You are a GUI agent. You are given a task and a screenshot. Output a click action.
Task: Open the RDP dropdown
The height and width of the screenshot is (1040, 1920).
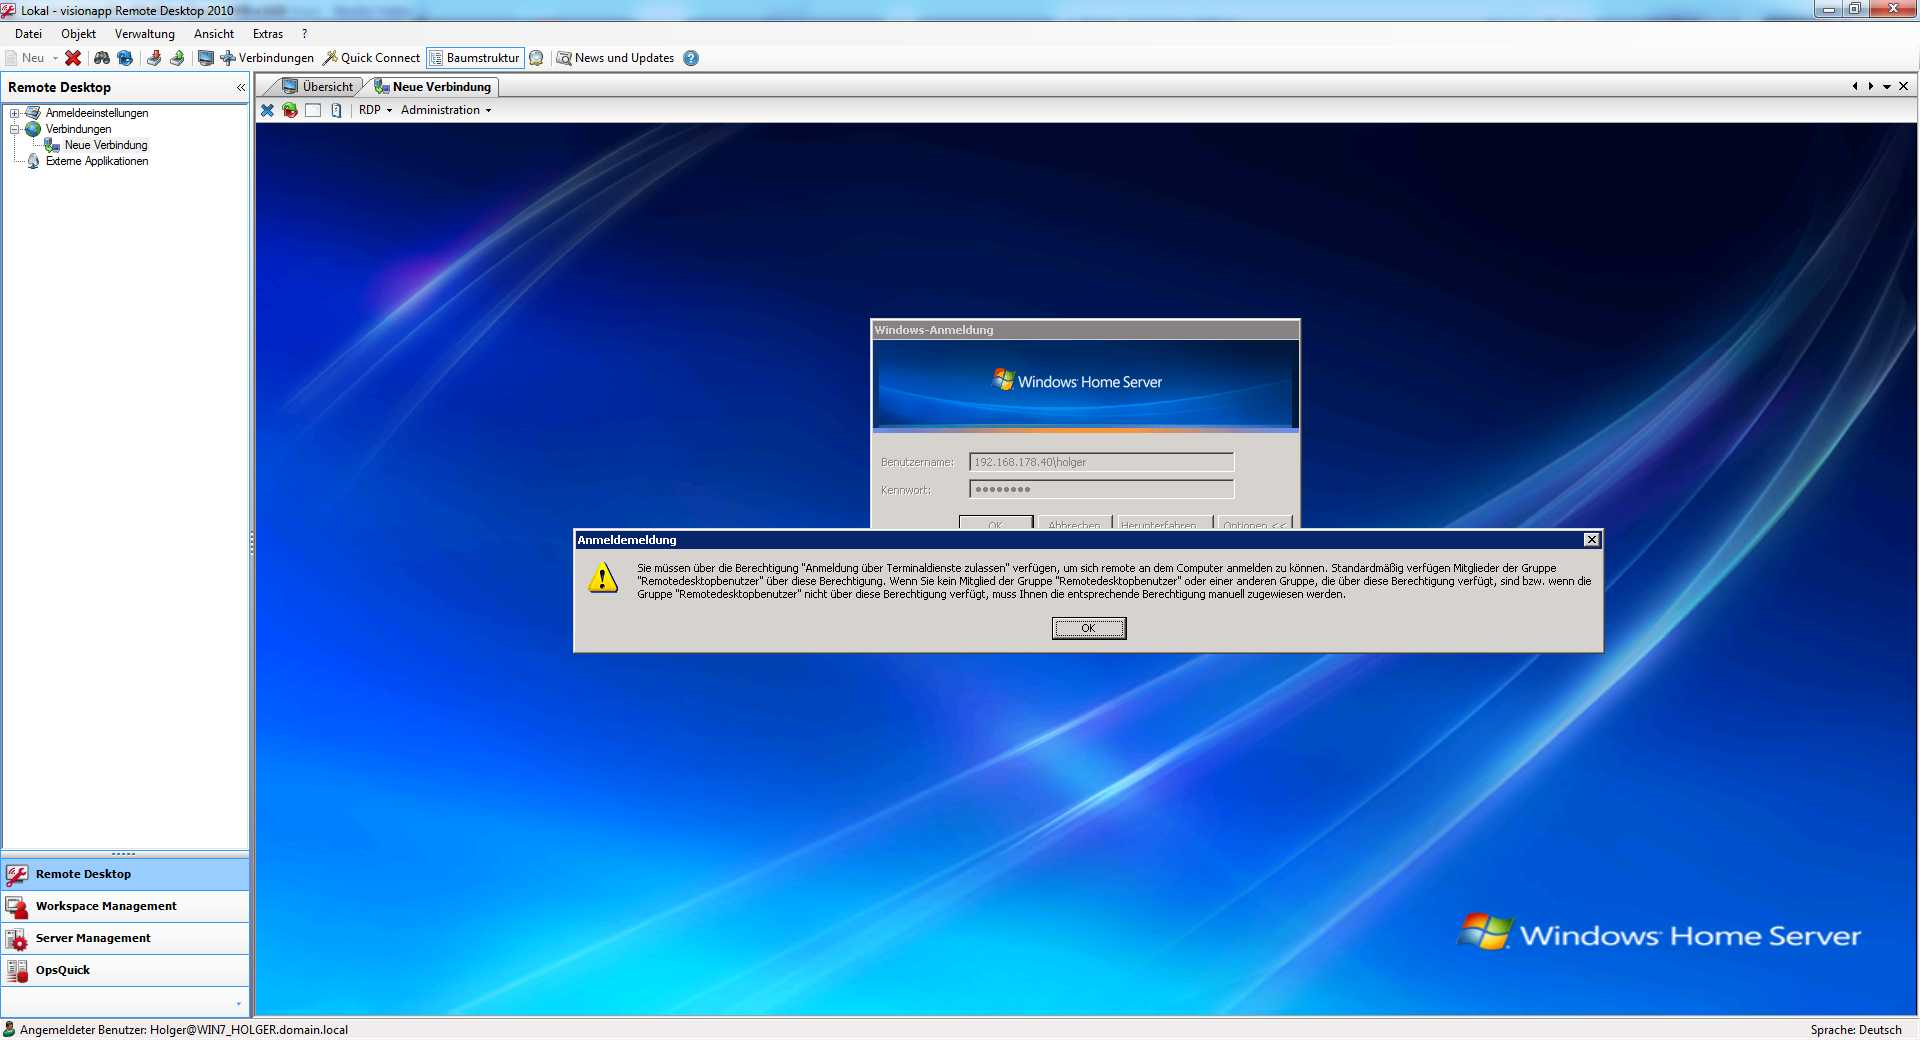point(375,110)
